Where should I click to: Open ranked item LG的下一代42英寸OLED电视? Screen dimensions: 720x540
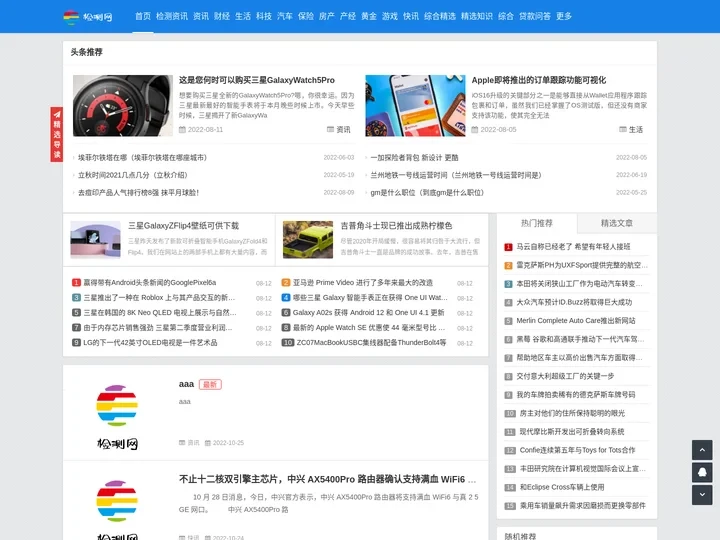150,343
